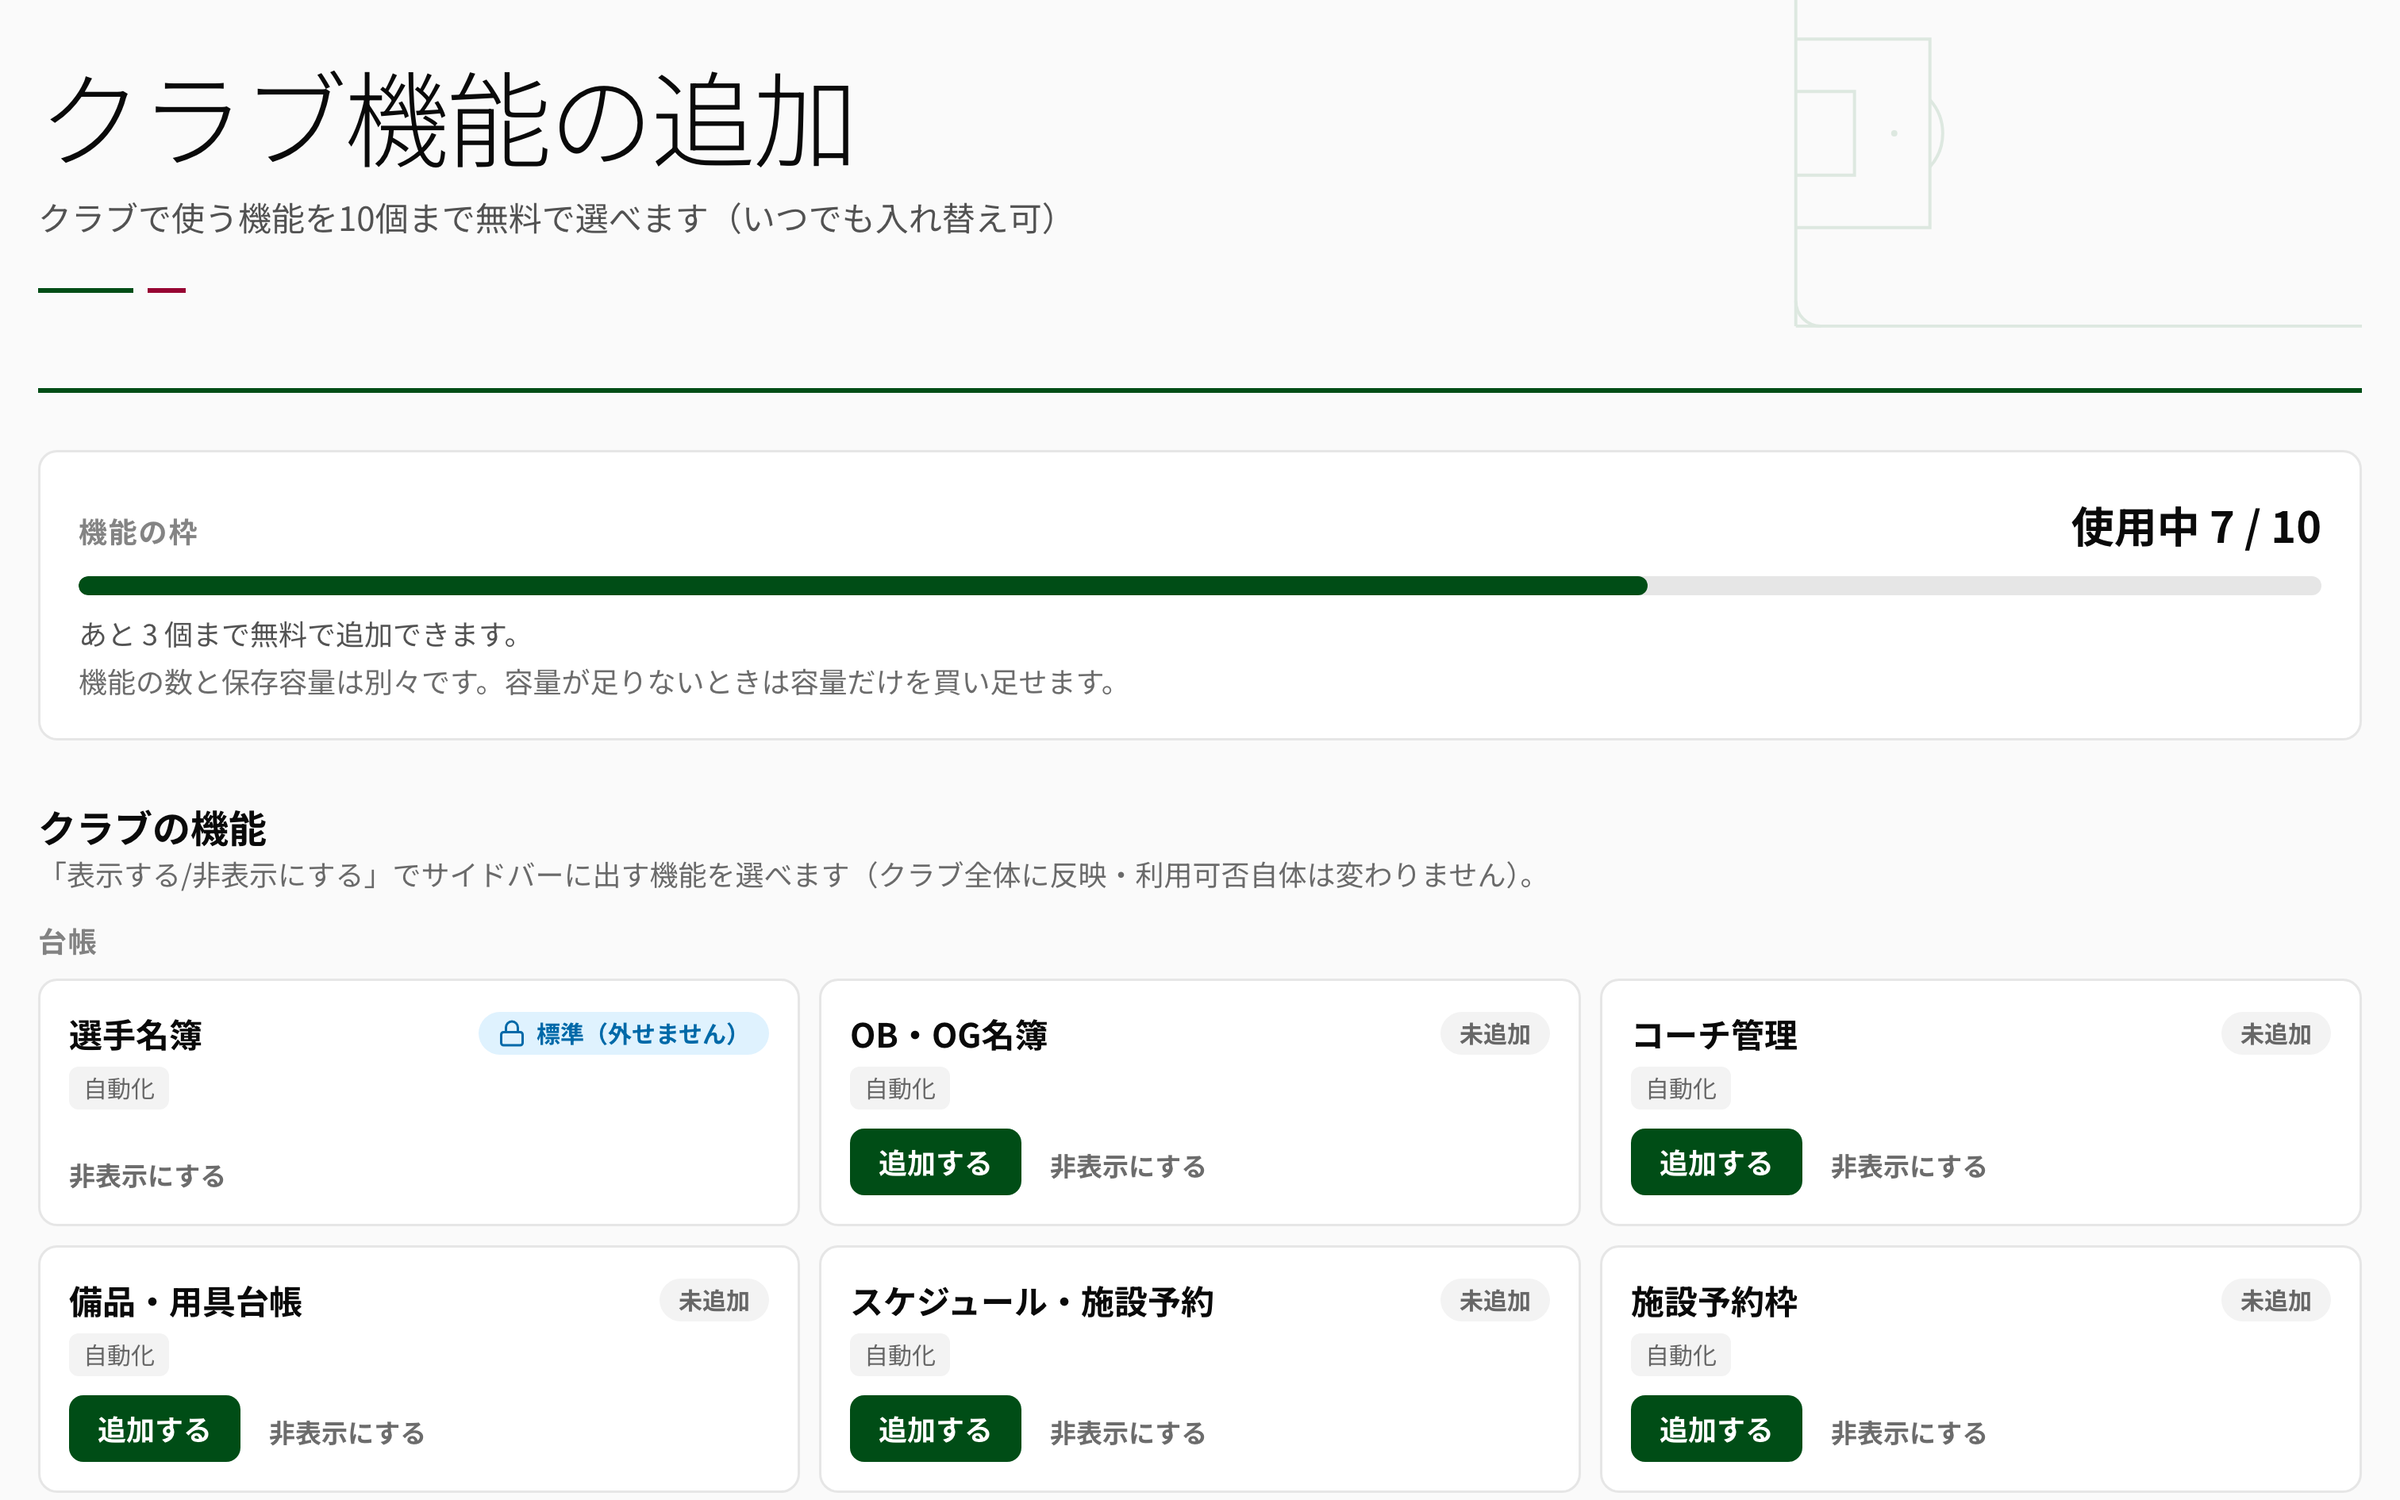
Task: Click the 機能の枠 label
Action: click(138, 532)
